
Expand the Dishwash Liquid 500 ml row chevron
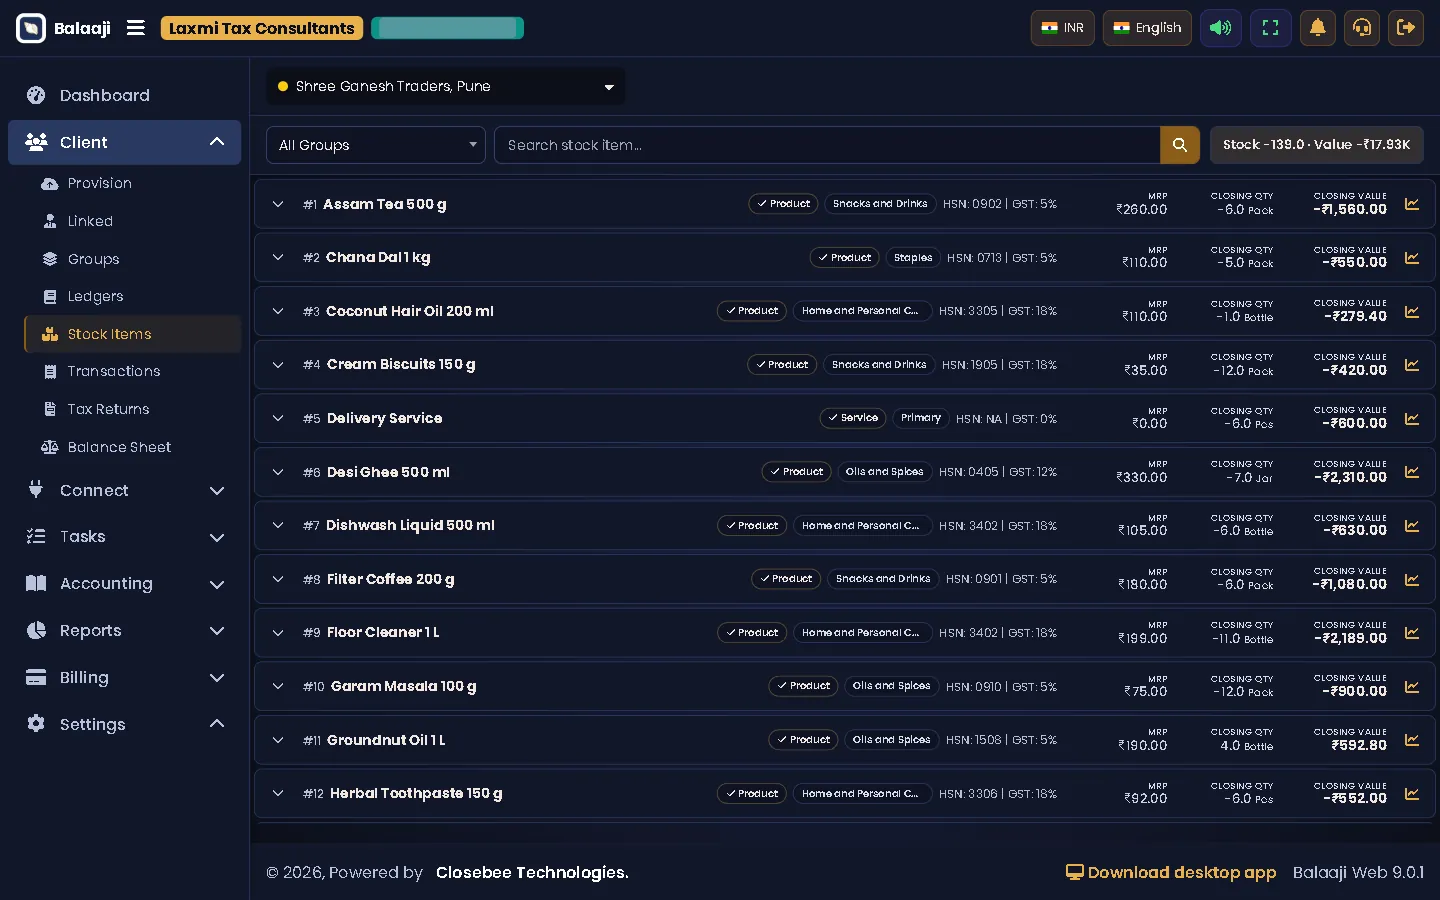tap(278, 526)
